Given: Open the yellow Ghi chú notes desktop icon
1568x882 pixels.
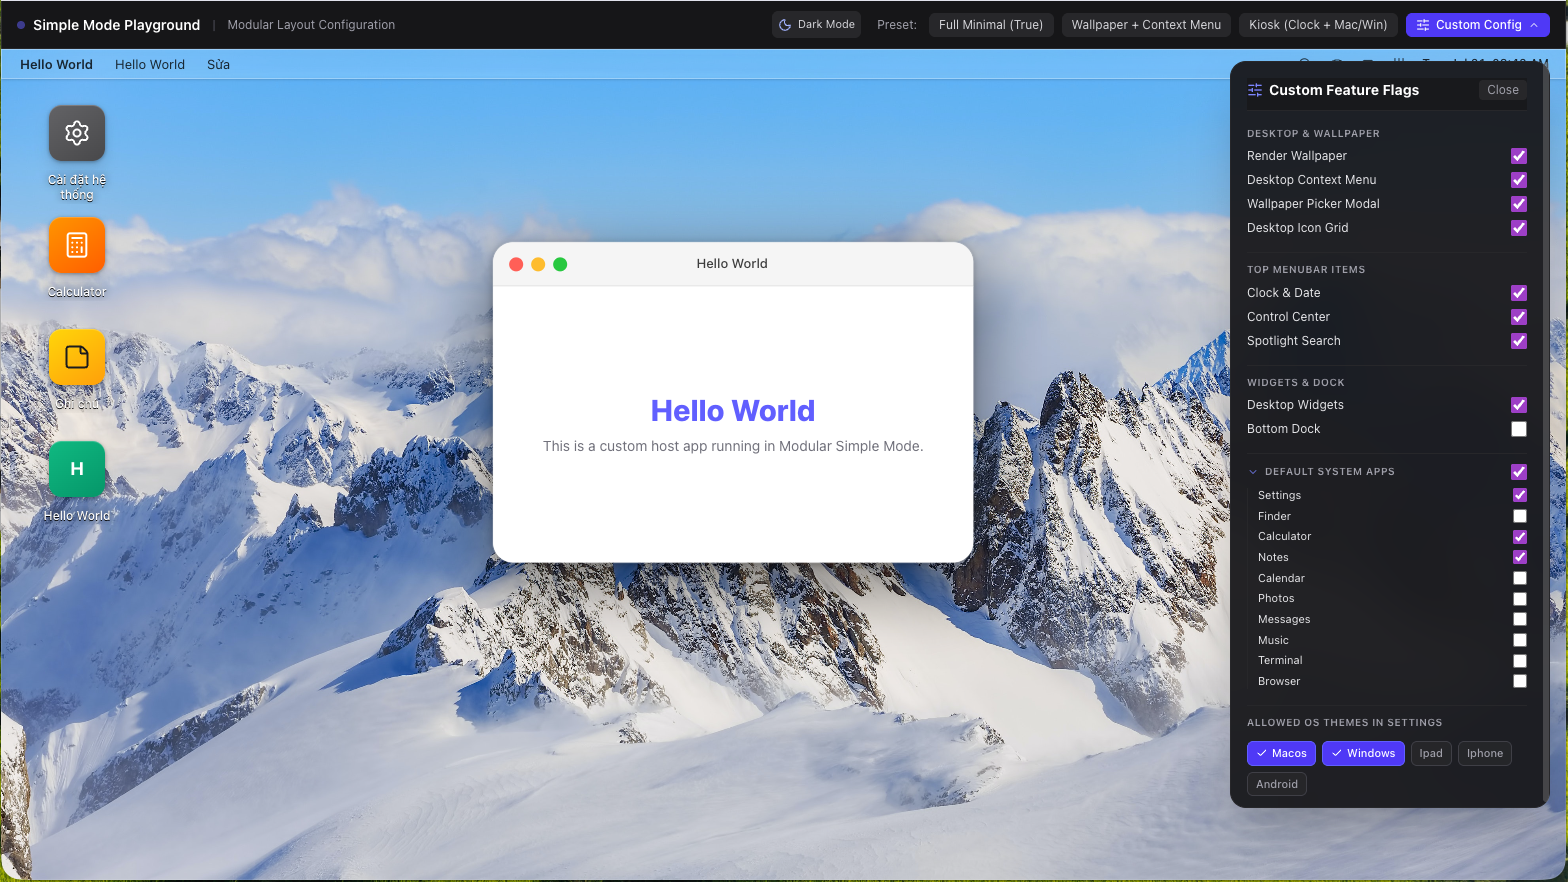Looking at the screenshot, I should [77, 358].
